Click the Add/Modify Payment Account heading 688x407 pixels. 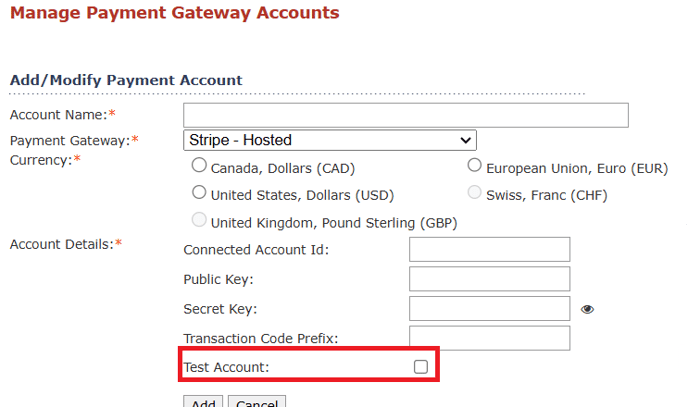(126, 80)
